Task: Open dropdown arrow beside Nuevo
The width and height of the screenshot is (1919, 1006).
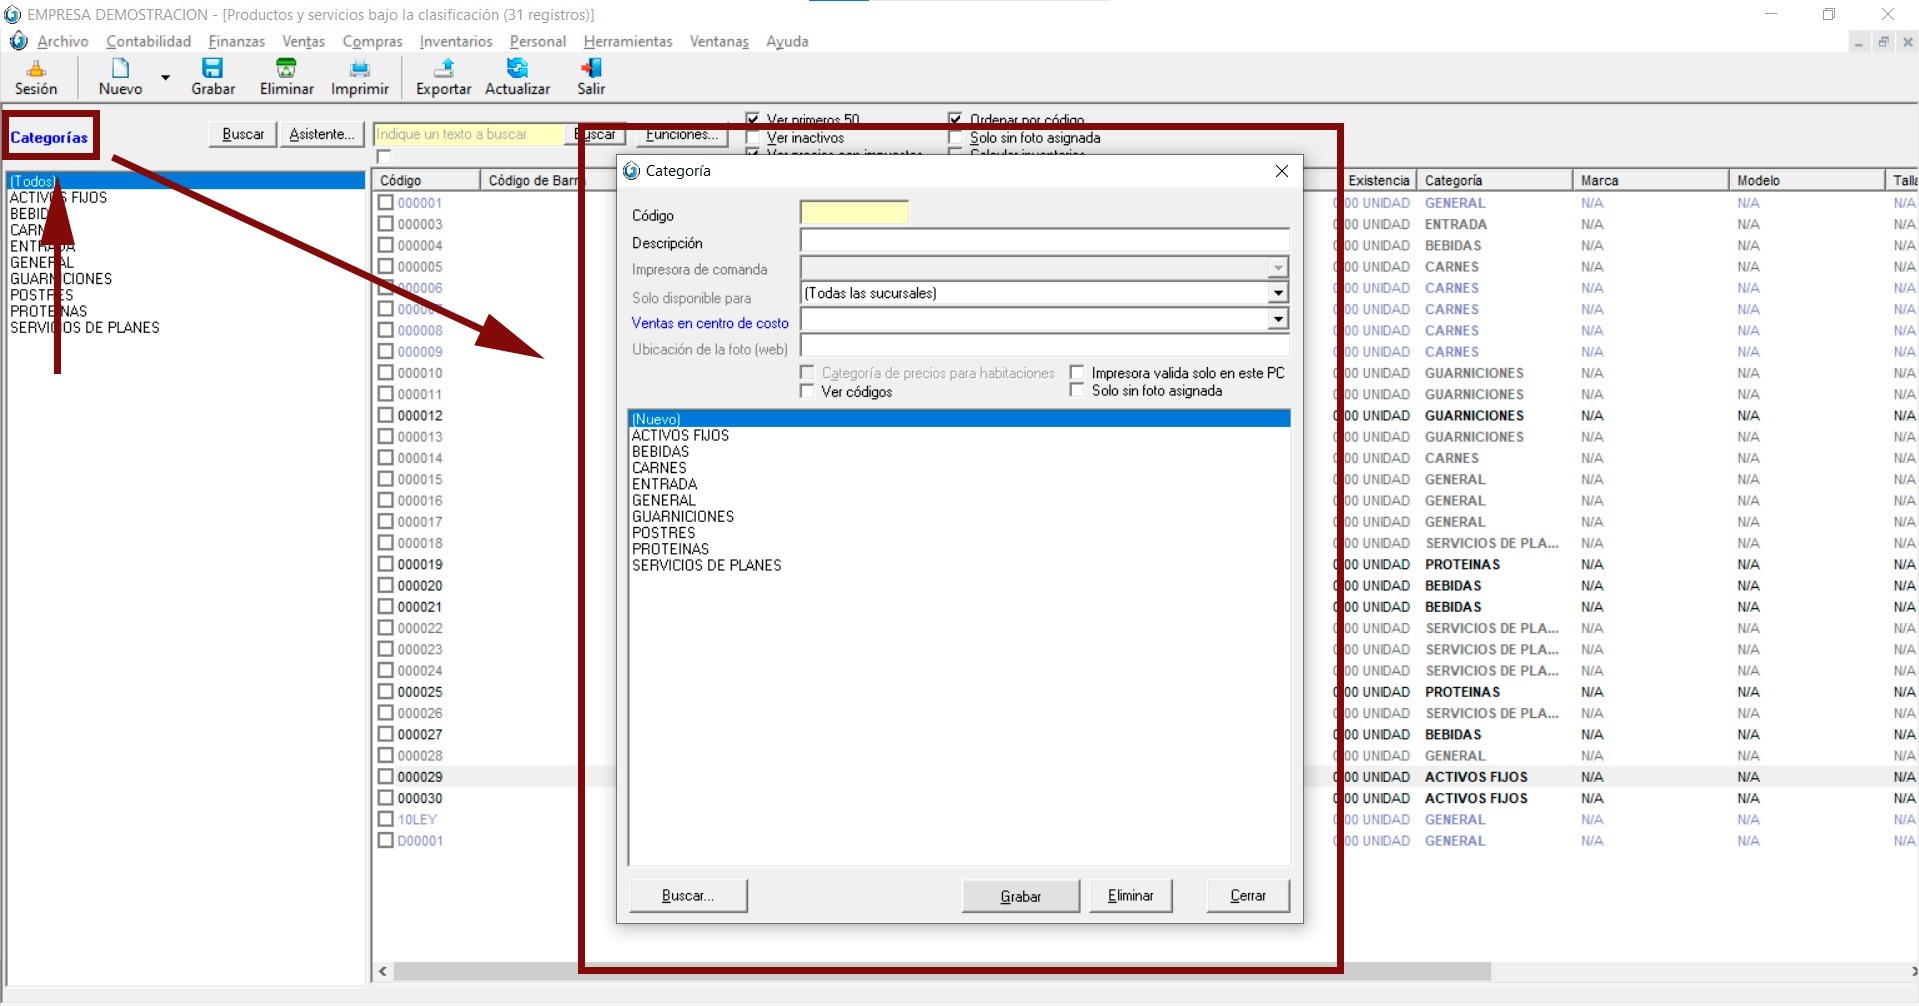Action: [166, 77]
